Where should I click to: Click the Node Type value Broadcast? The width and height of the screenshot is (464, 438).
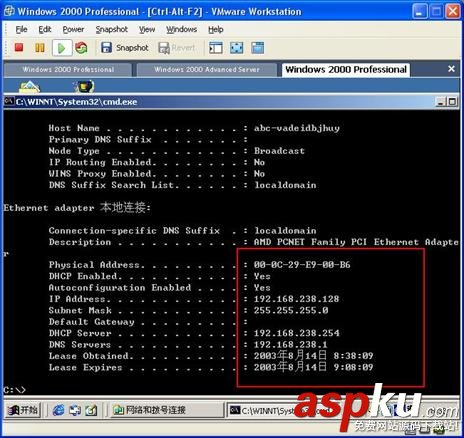(x=279, y=151)
